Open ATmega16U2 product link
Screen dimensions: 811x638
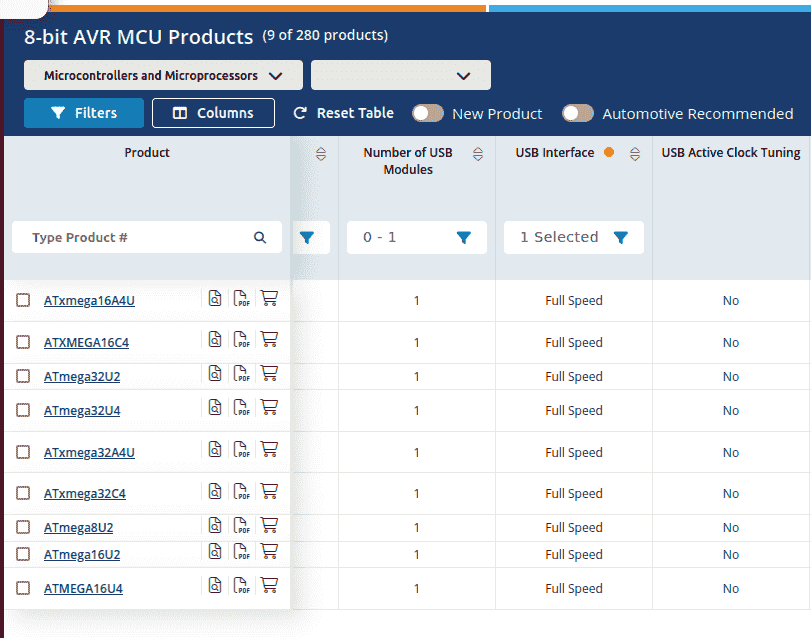coord(82,554)
